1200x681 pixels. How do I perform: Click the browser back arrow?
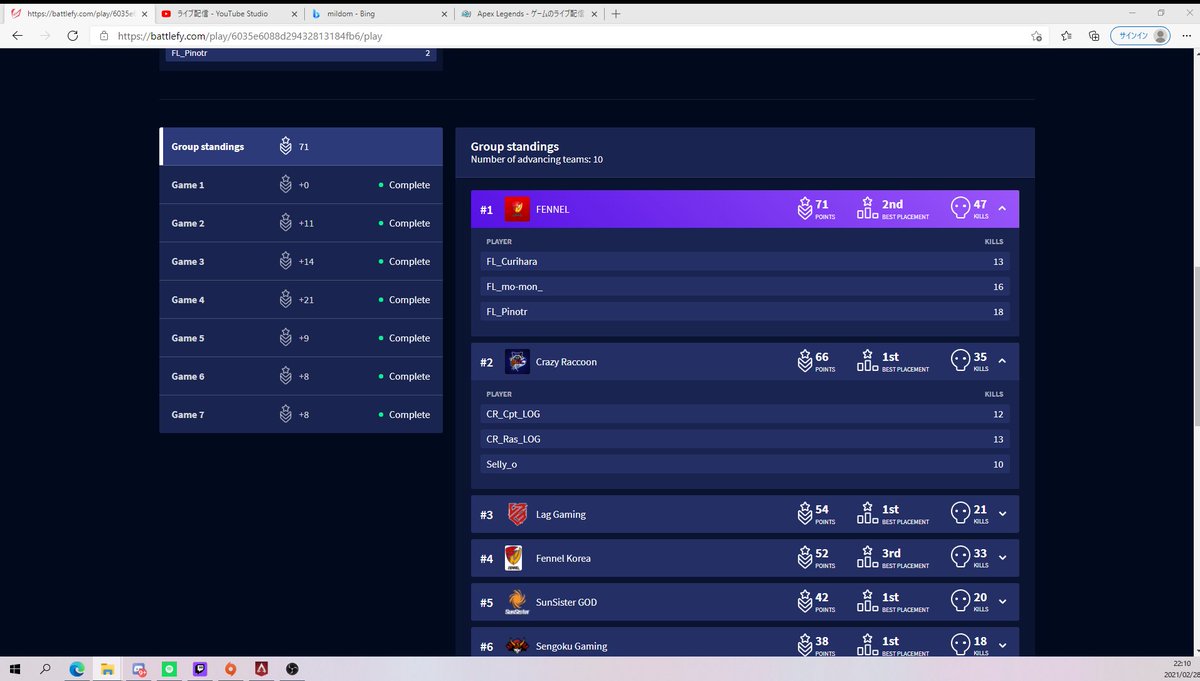pos(17,35)
